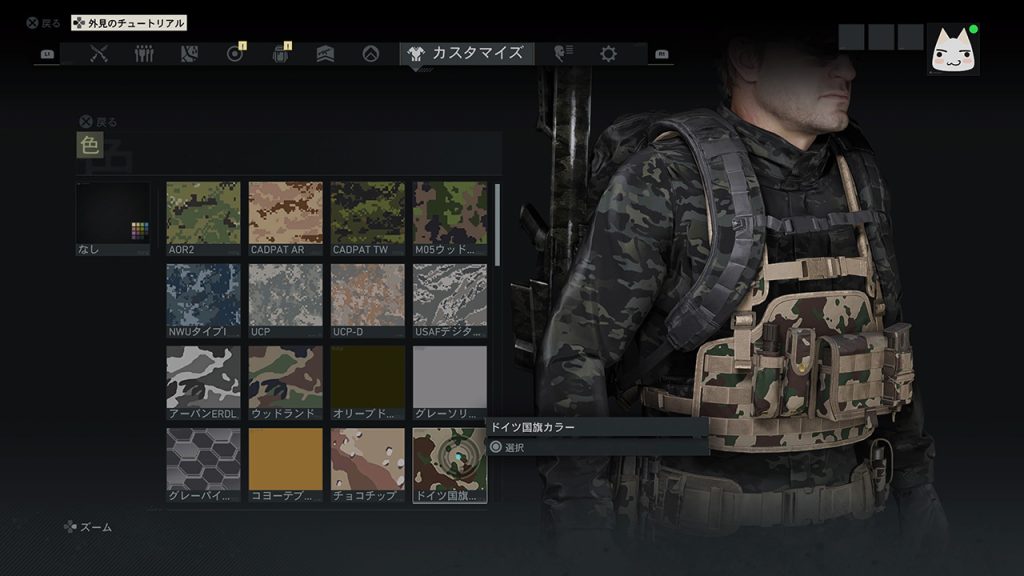This screenshot has width=1024, height=576.
Task: Open the objectives target tab icon
Action: pyautogui.click(x=235, y=54)
